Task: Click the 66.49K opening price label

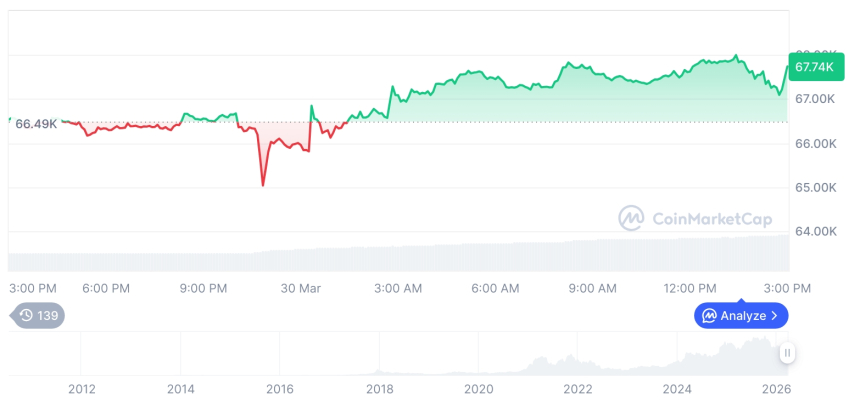Action: pos(36,123)
